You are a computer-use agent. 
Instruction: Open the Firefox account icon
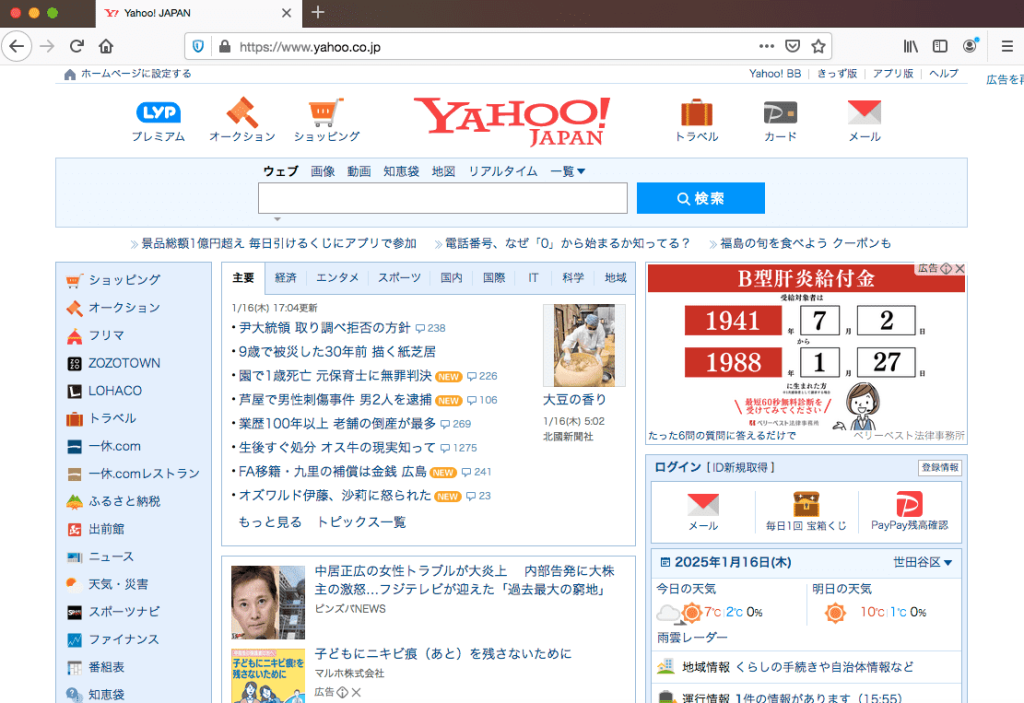(x=970, y=46)
